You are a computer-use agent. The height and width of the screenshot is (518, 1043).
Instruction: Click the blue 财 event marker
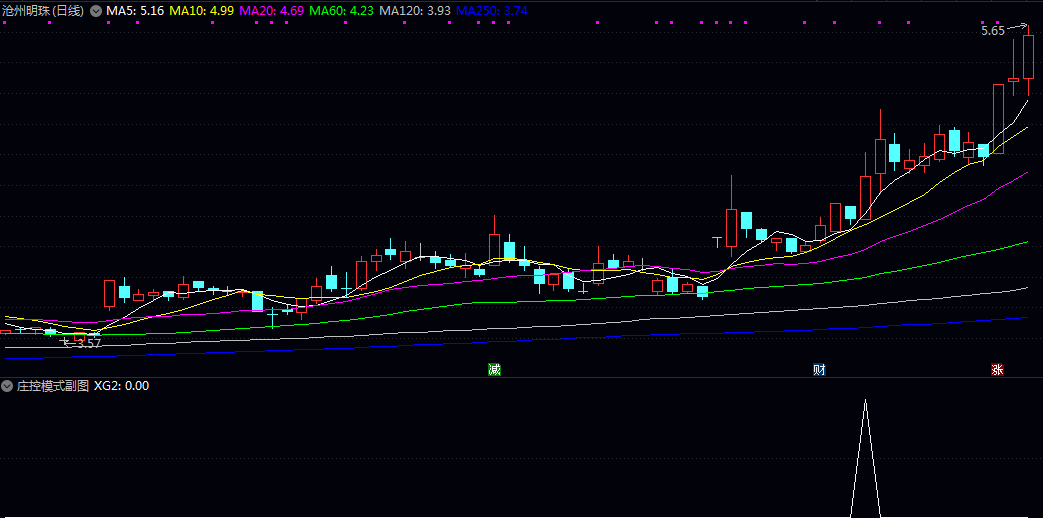click(x=819, y=369)
